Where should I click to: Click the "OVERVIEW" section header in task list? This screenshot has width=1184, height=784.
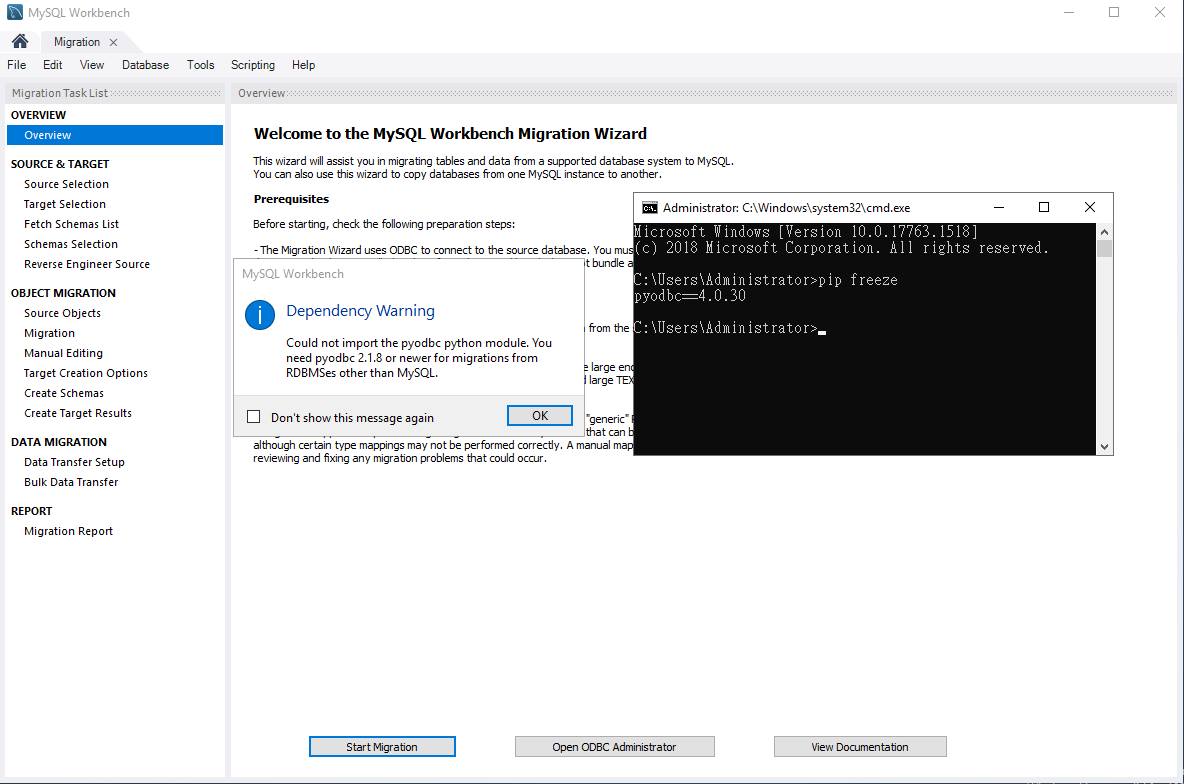point(39,116)
